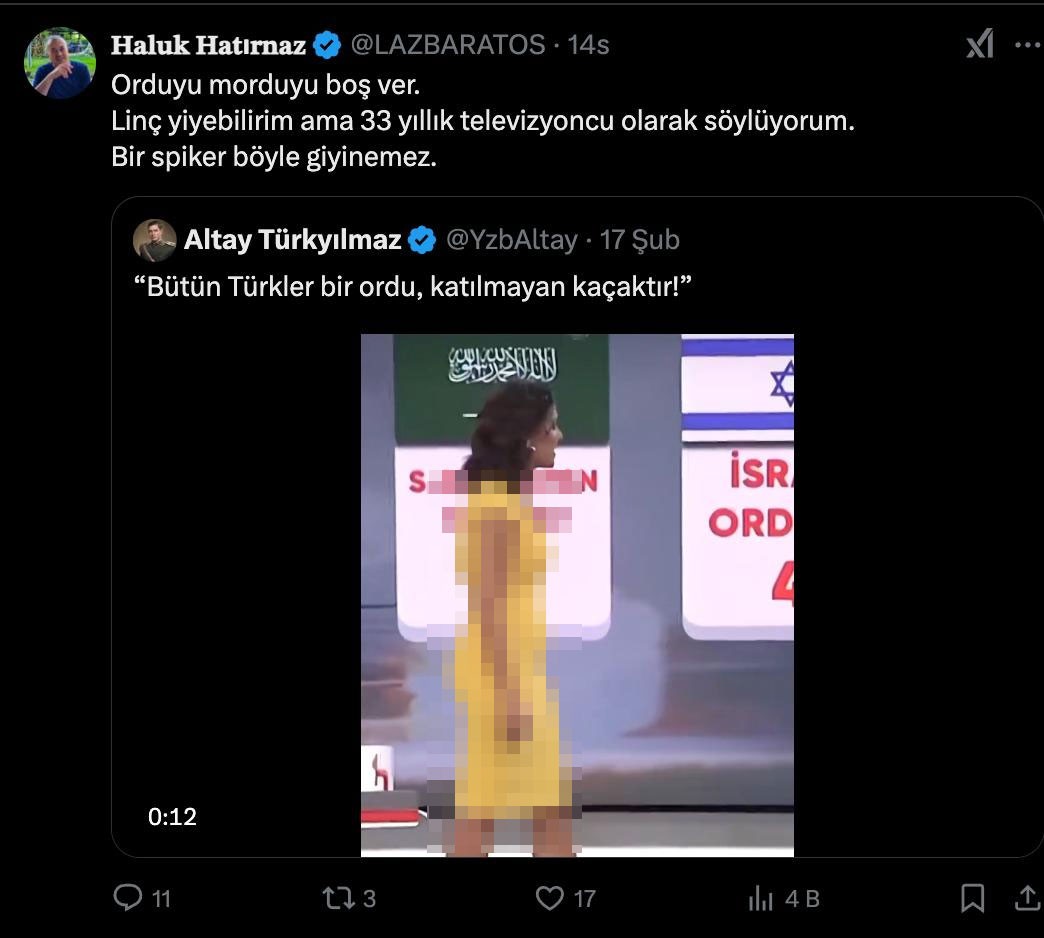Click verified badge beside Altay Türkyılmaz

421,239
